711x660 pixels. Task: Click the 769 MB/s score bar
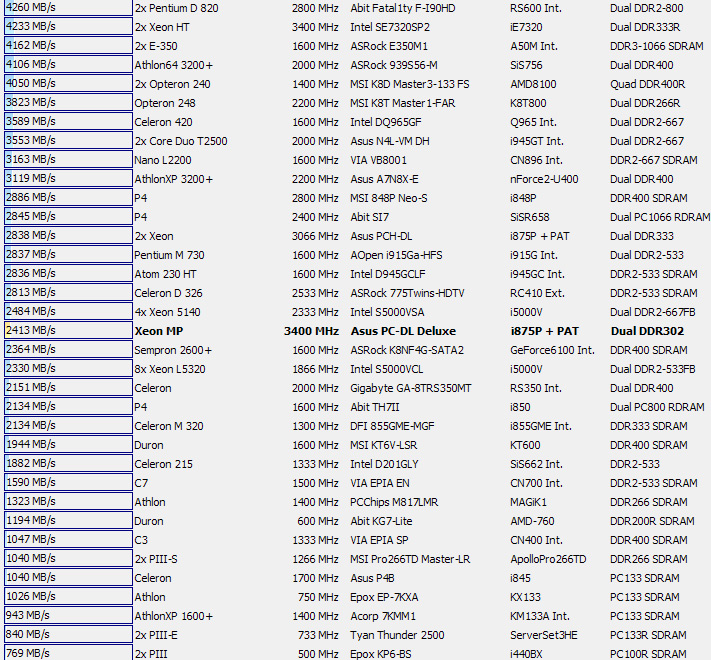[x=66, y=654]
